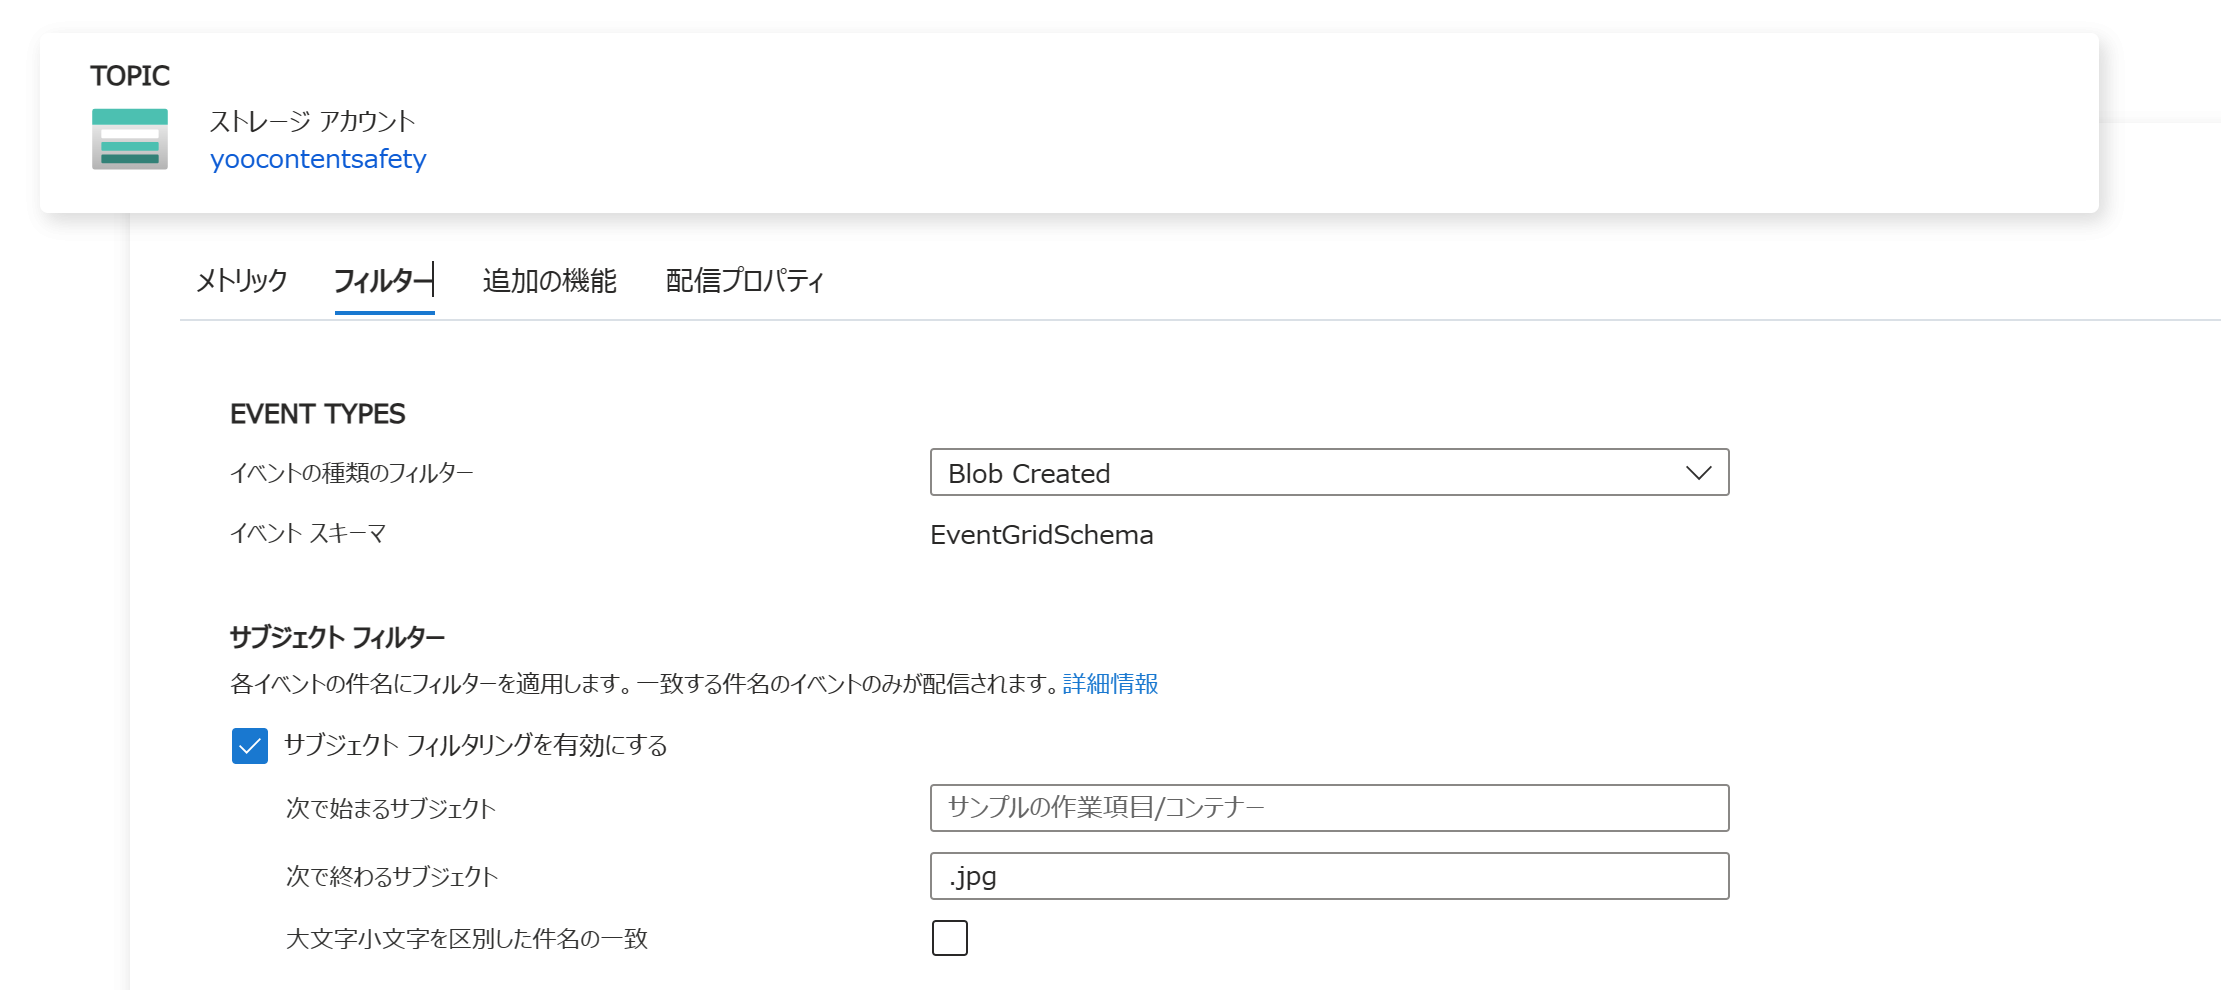
Task: Go to the 配信プロパティ tab
Action: pyautogui.click(x=745, y=281)
